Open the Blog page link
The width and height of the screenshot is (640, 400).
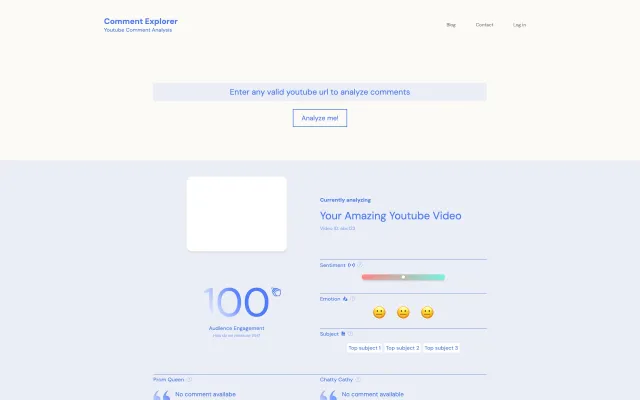451,25
